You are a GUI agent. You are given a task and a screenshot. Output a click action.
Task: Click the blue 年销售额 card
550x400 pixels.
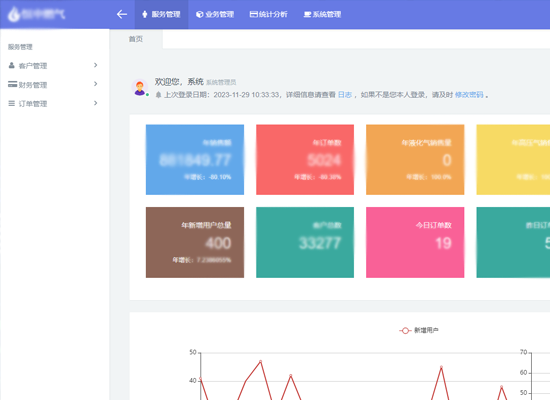point(195,159)
